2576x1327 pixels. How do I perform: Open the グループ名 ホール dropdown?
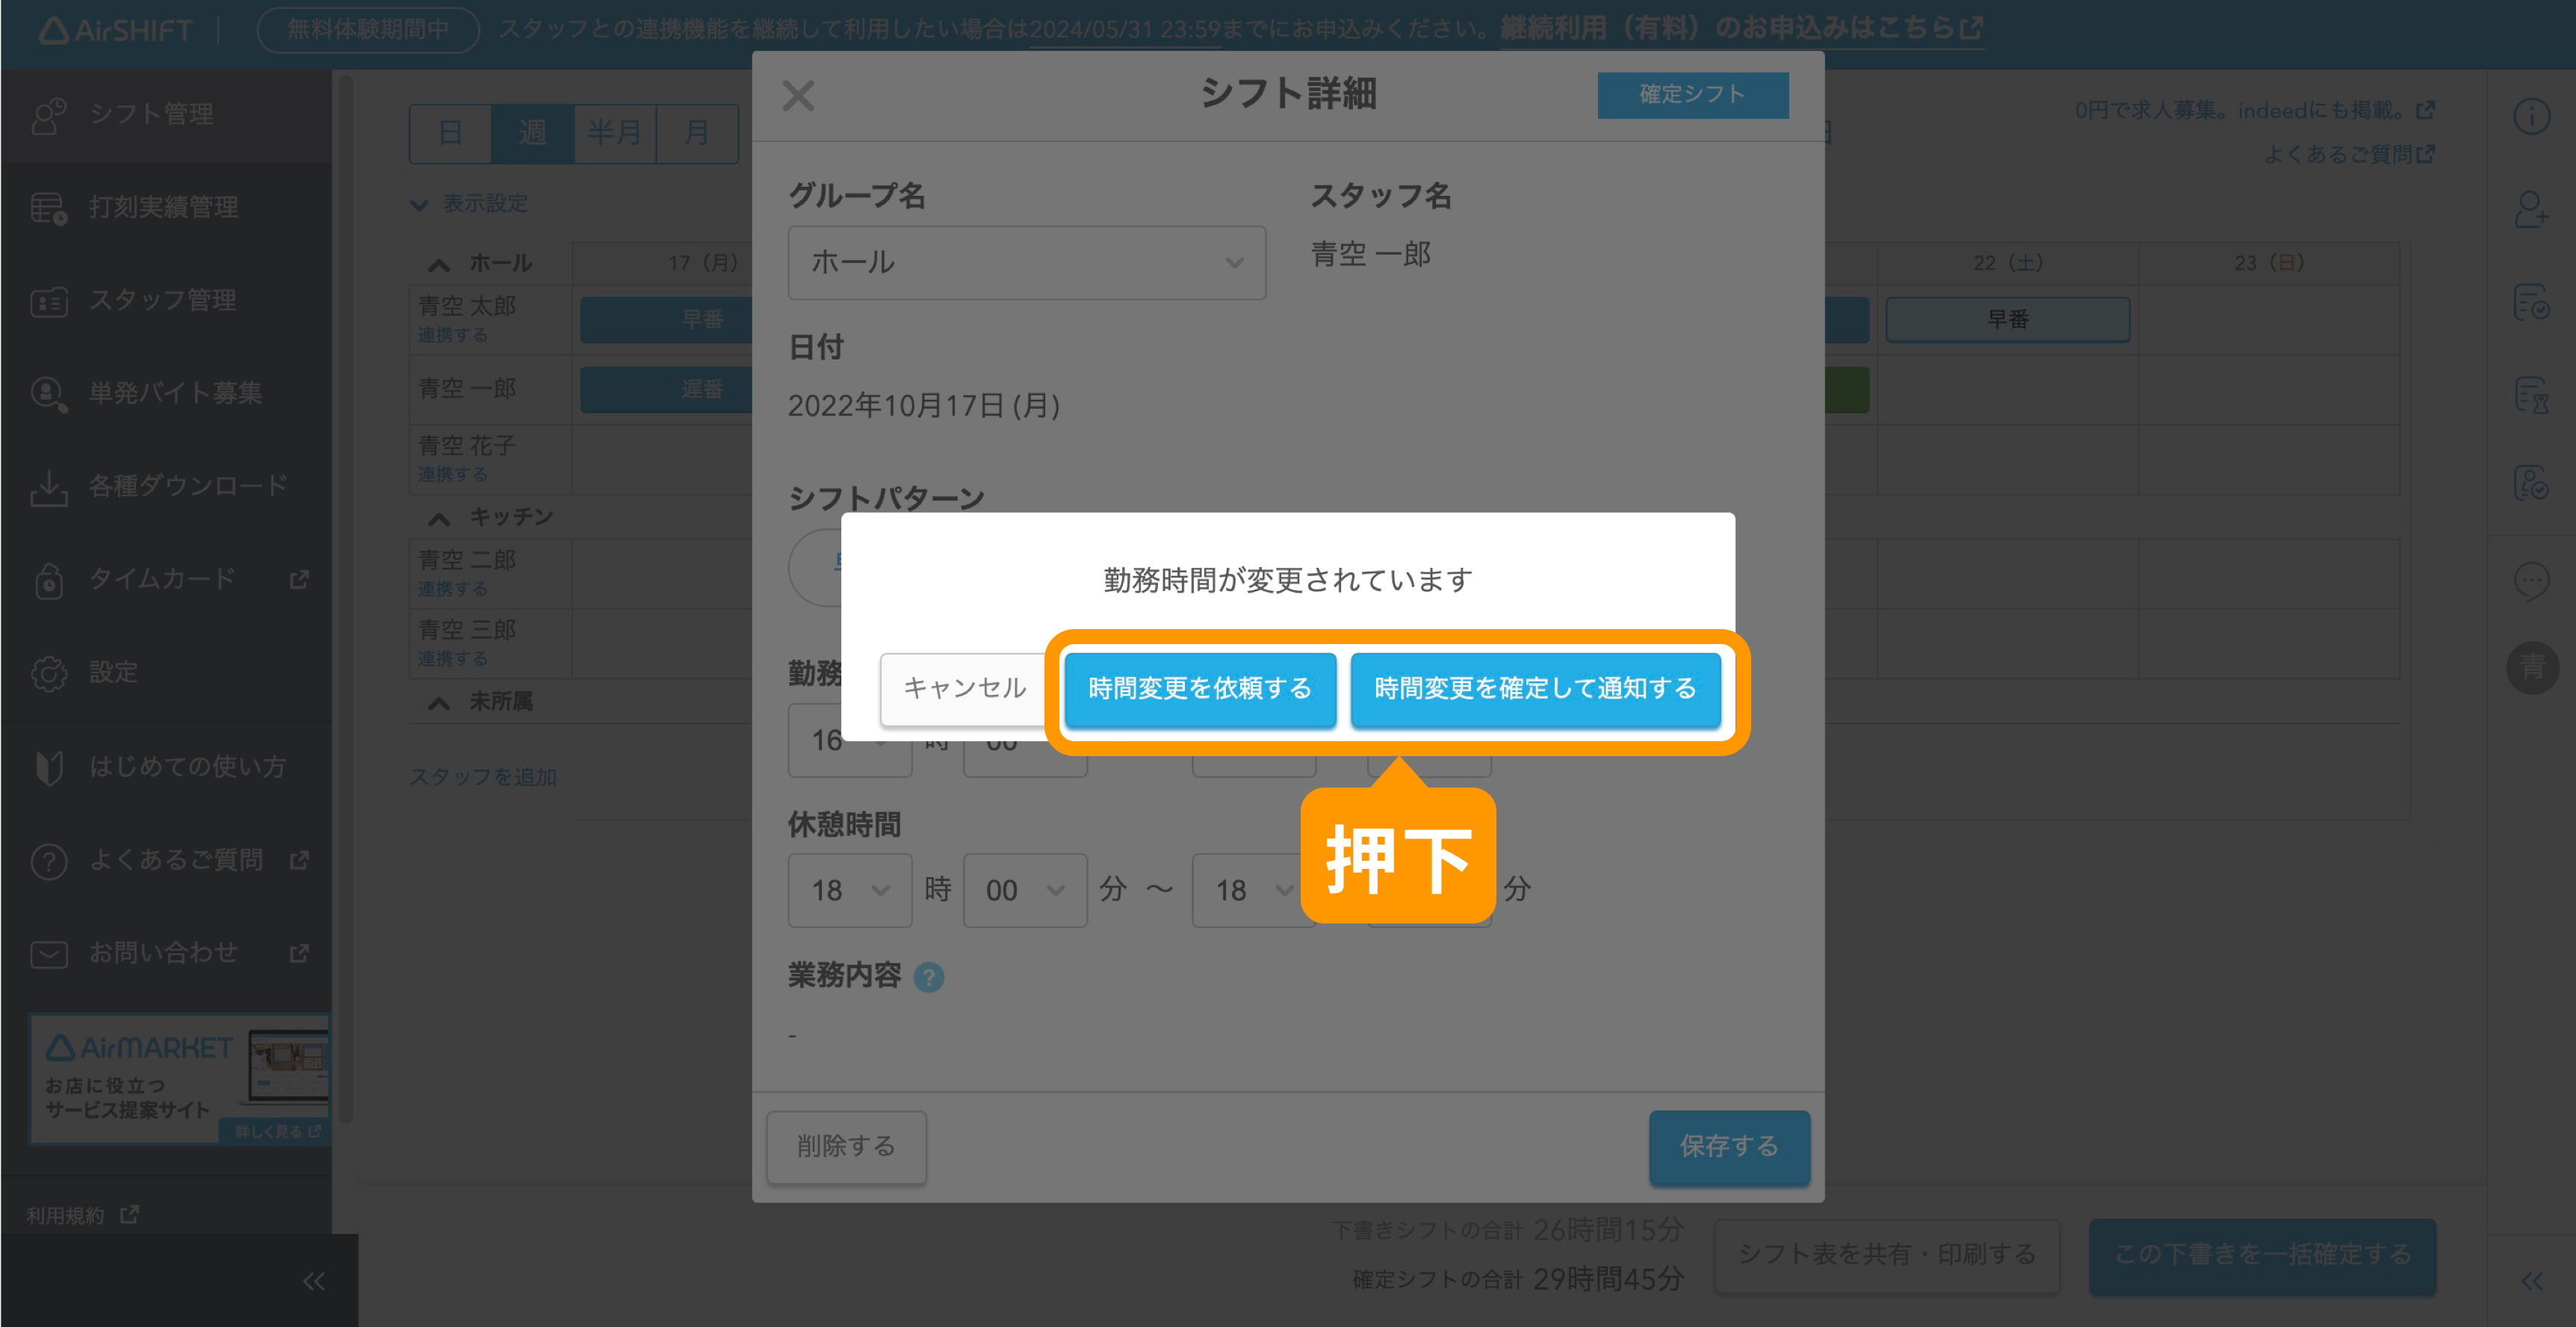click(x=1026, y=262)
